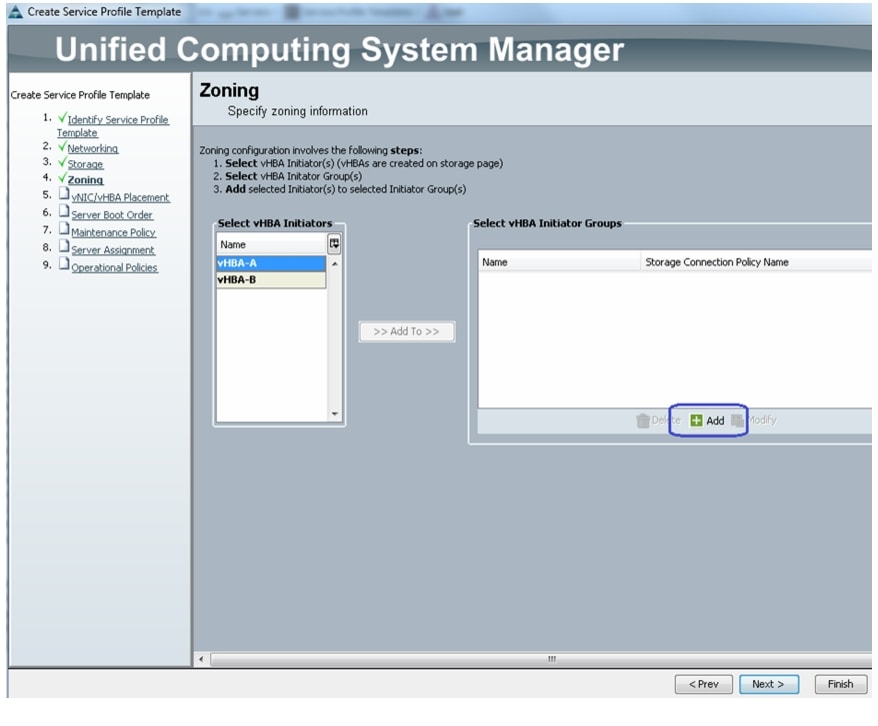Click the Name column header in Initiator Groups
Screen dimensions: 878x726
559,261
